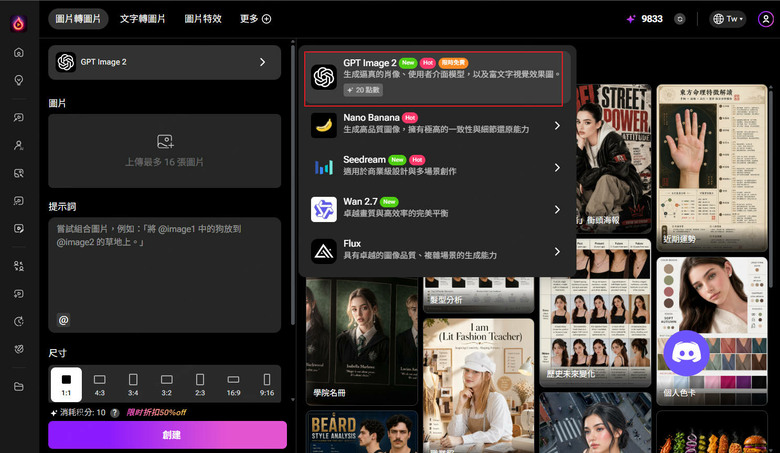The height and width of the screenshot is (453, 780).
Task: Select the 2:3 aspect ratio
Action: pos(200,384)
